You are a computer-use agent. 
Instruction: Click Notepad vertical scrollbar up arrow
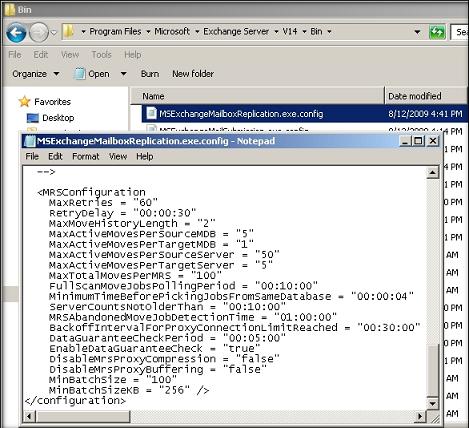(x=432, y=173)
